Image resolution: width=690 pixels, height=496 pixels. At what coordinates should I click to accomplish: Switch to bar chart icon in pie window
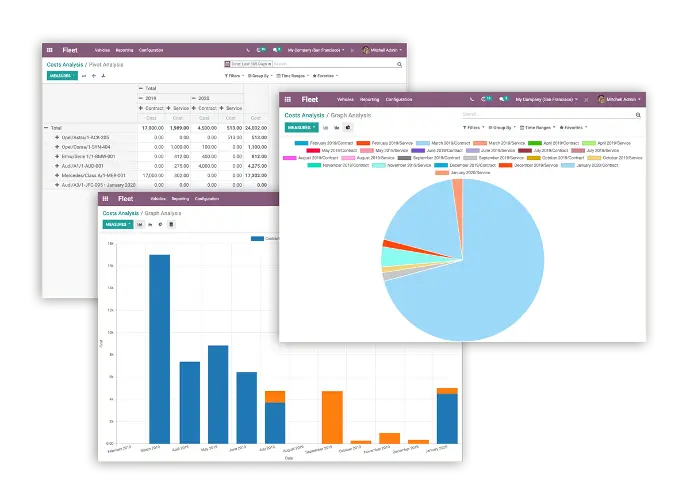point(325,128)
